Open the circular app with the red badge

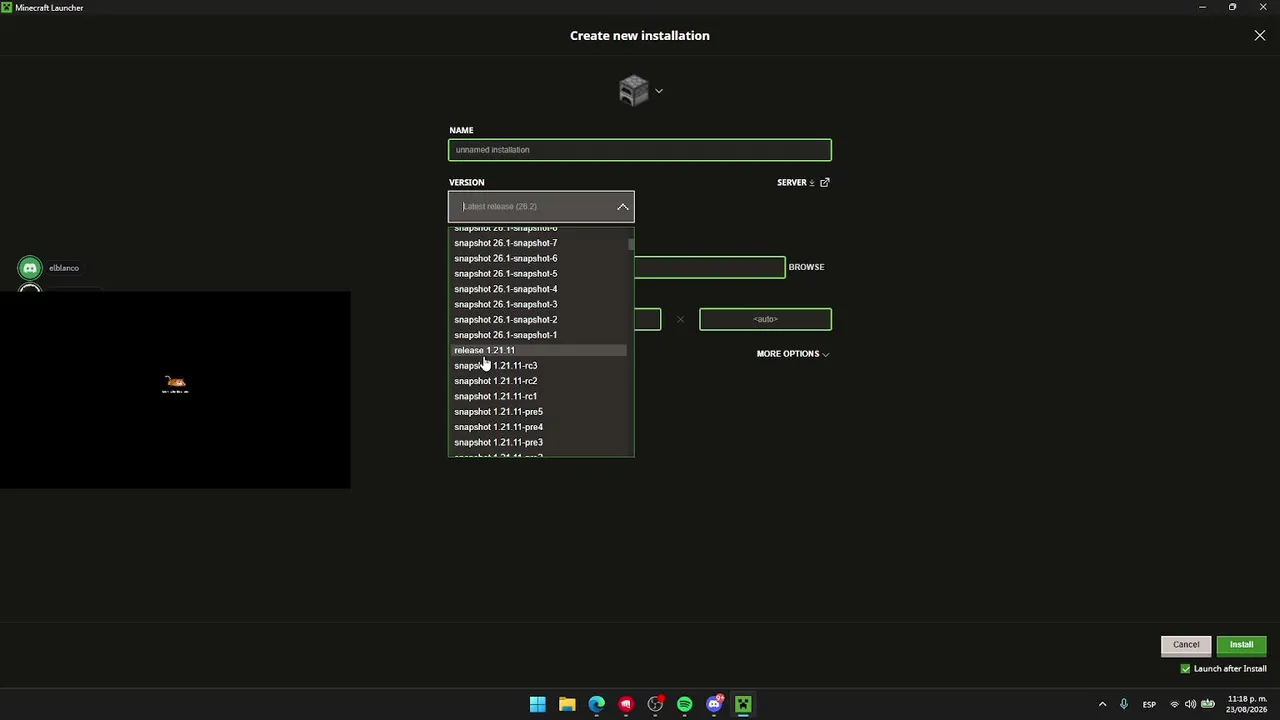click(x=655, y=705)
